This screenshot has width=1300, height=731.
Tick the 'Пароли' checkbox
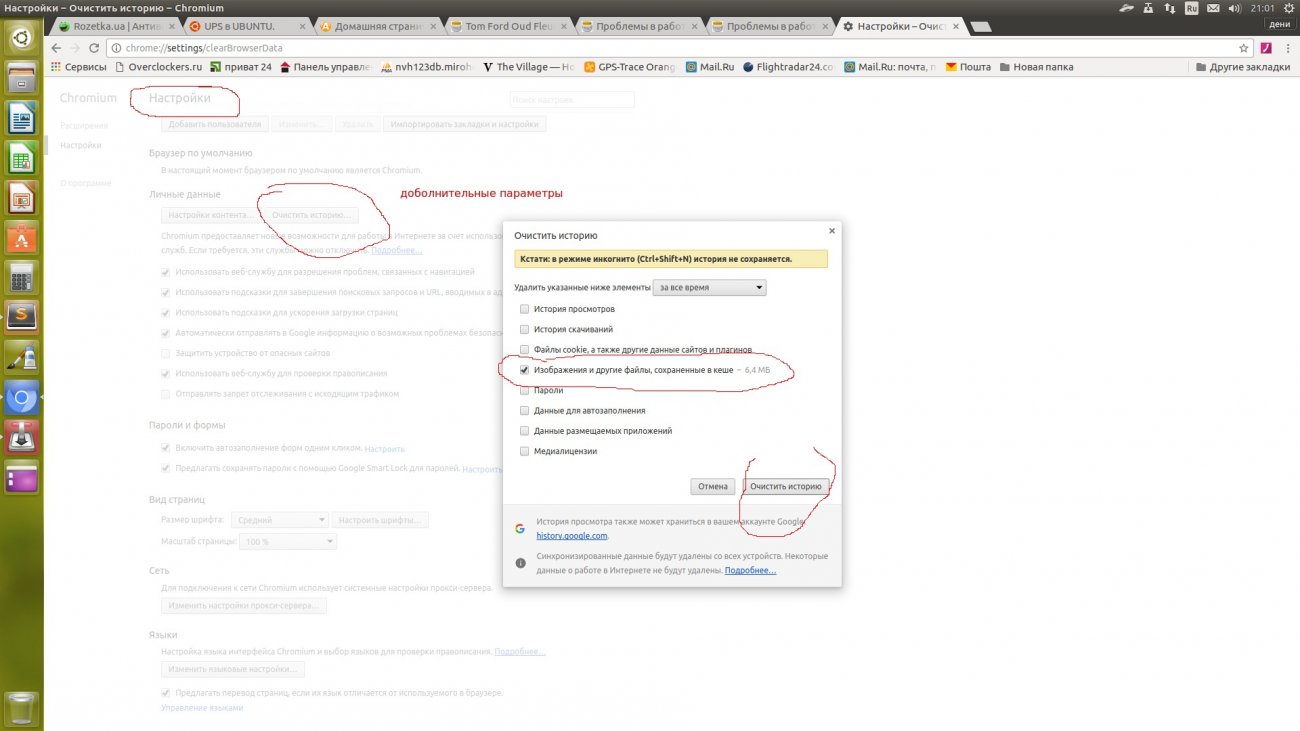525,390
